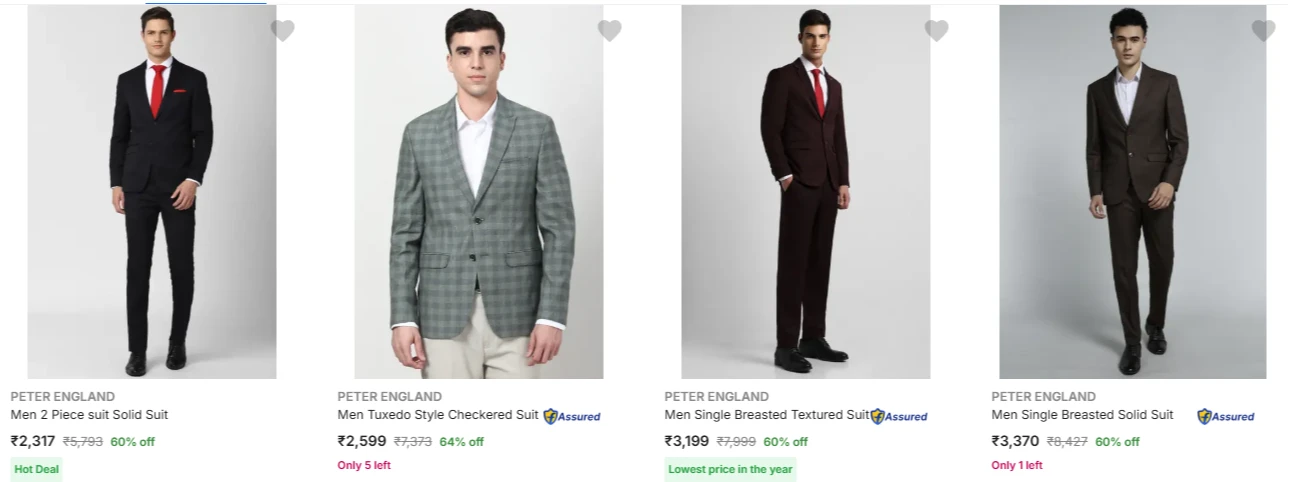View brown solid suit product photo
1289x482 pixels.
1133,192
